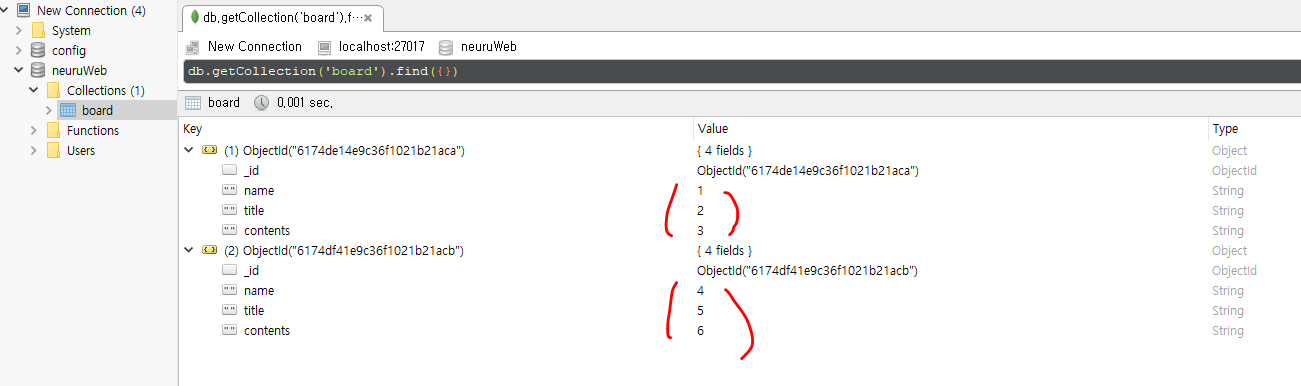Screen dimensions: 1301x386
Task: Click the MongoDB leaf icon on query tab
Action: click(194, 17)
